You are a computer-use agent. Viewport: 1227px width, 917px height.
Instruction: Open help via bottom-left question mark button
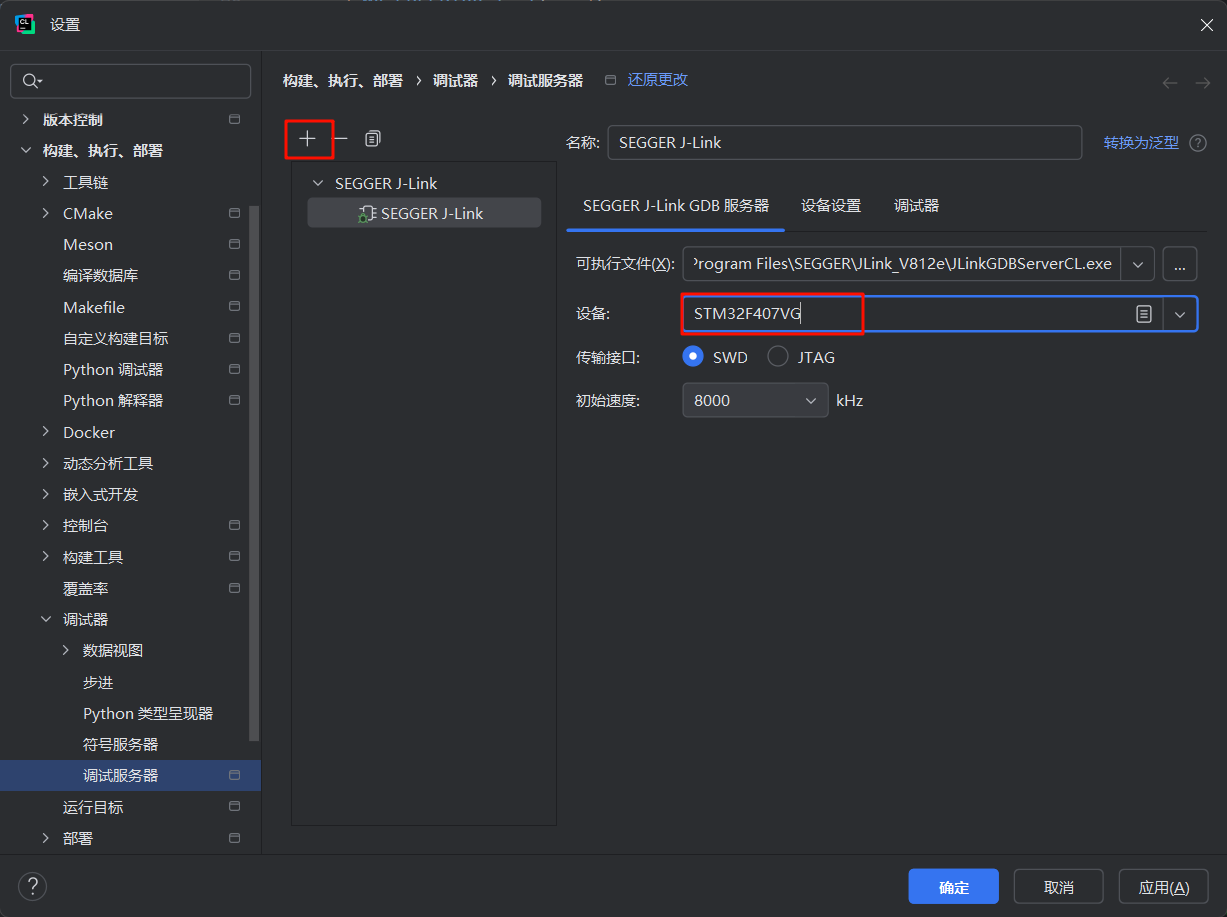tap(32, 886)
